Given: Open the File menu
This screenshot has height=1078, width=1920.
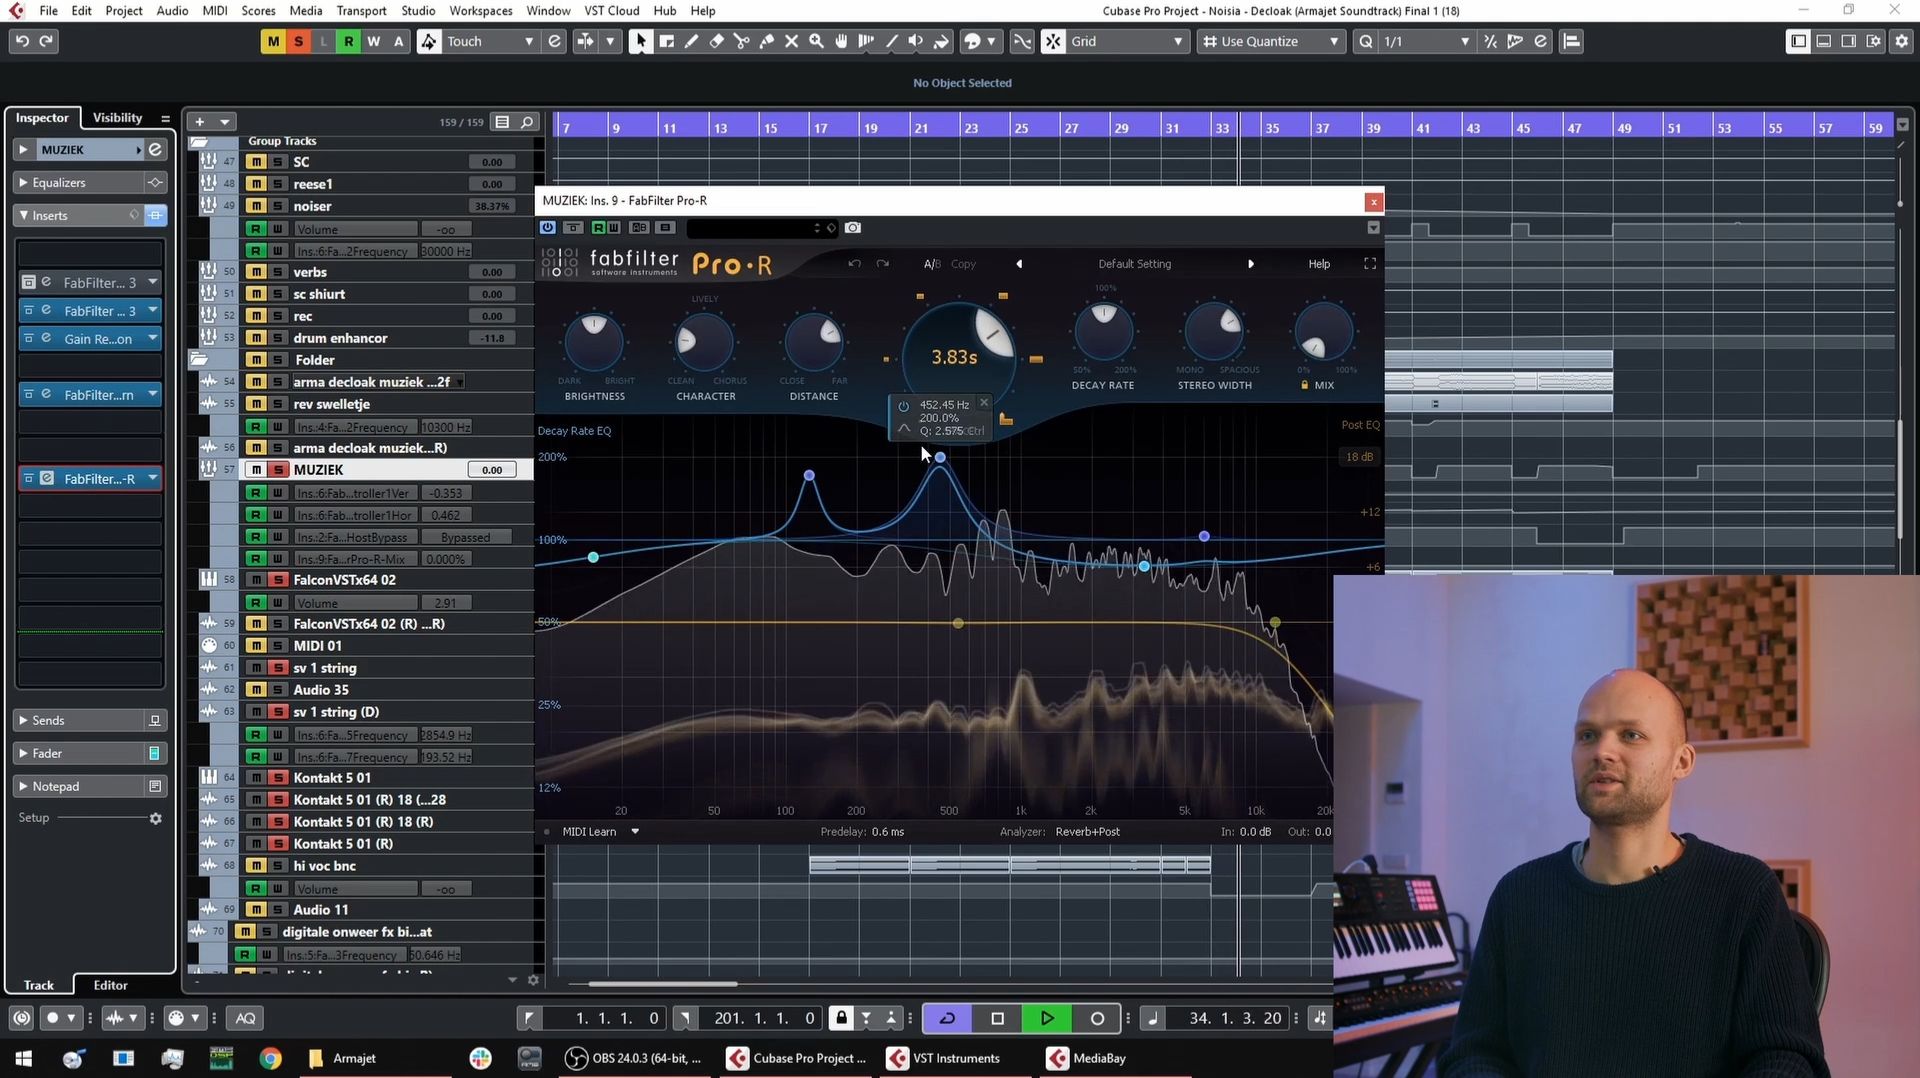Looking at the screenshot, I should 48,10.
